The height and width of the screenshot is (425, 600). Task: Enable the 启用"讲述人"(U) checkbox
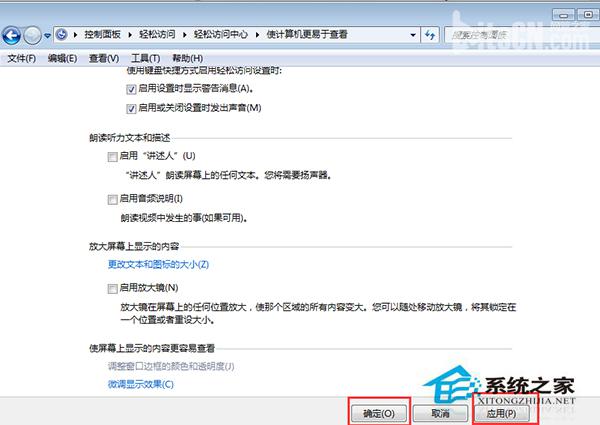(x=112, y=157)
